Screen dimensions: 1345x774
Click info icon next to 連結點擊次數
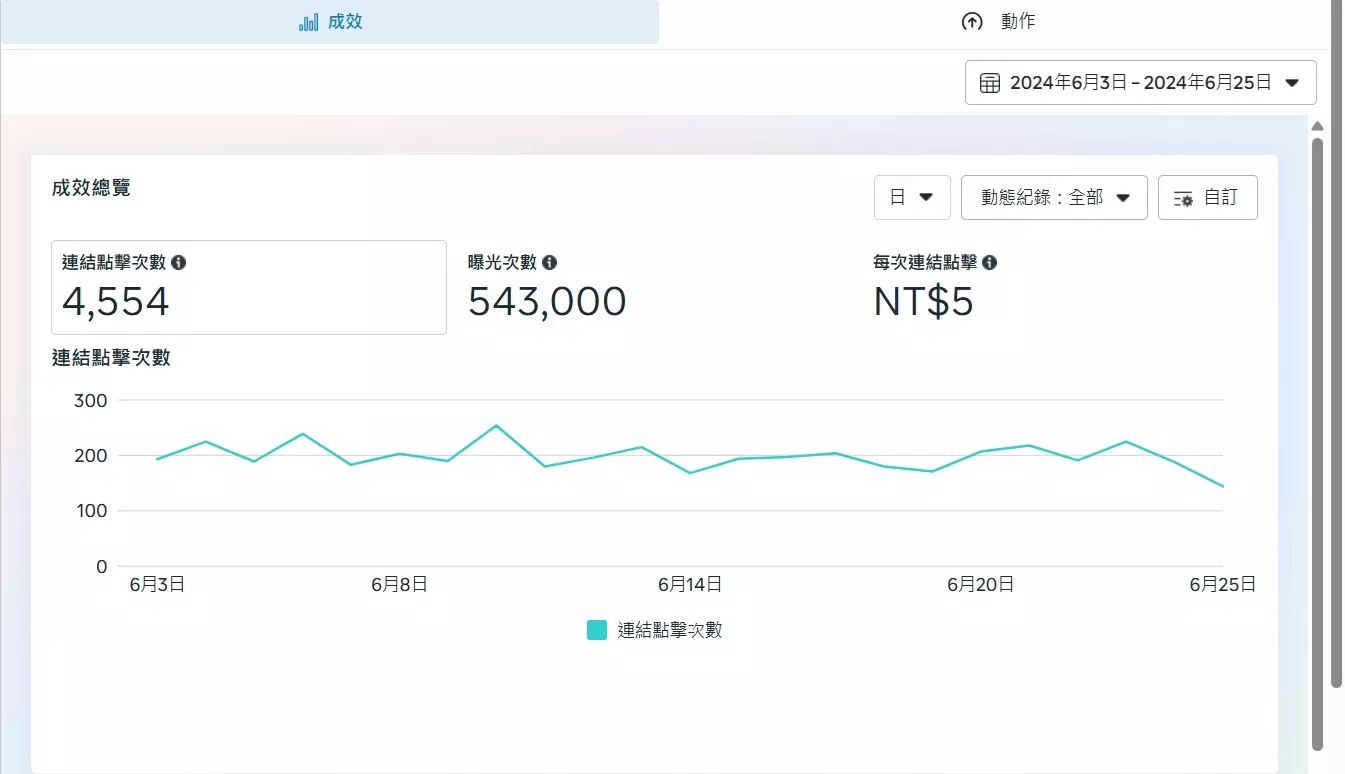[179, 262]
